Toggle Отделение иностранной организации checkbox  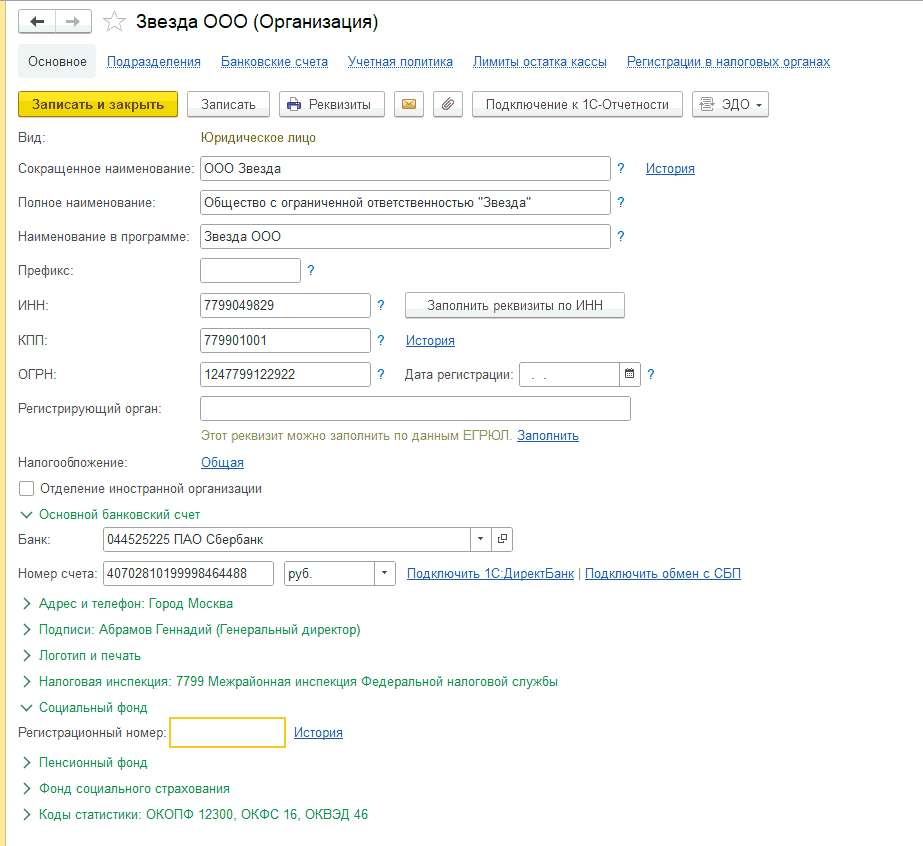pyautogui.click(x=27, y=489)
